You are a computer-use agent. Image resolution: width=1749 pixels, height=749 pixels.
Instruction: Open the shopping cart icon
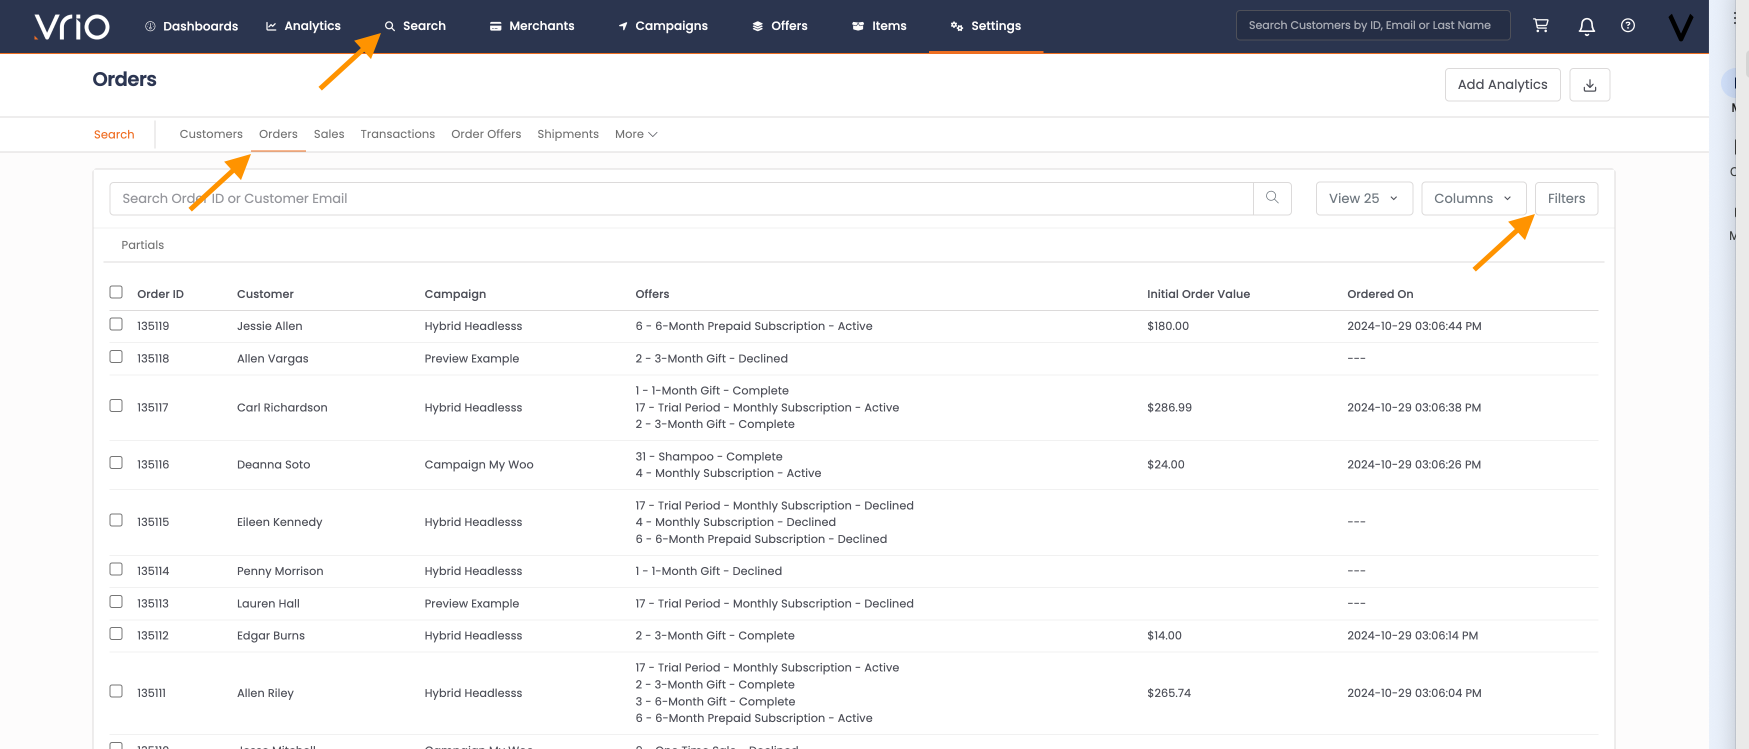(x=1541, y=26)
